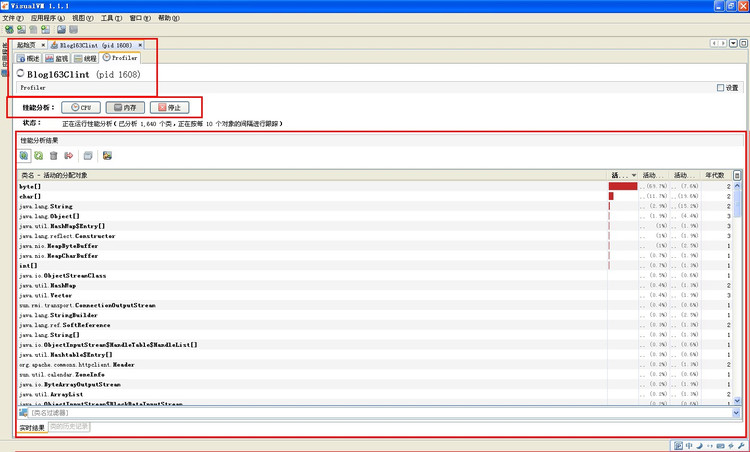Open the 工具 Tools menu
This screenshot has height=452, width=750.
(x=111, y=18)
